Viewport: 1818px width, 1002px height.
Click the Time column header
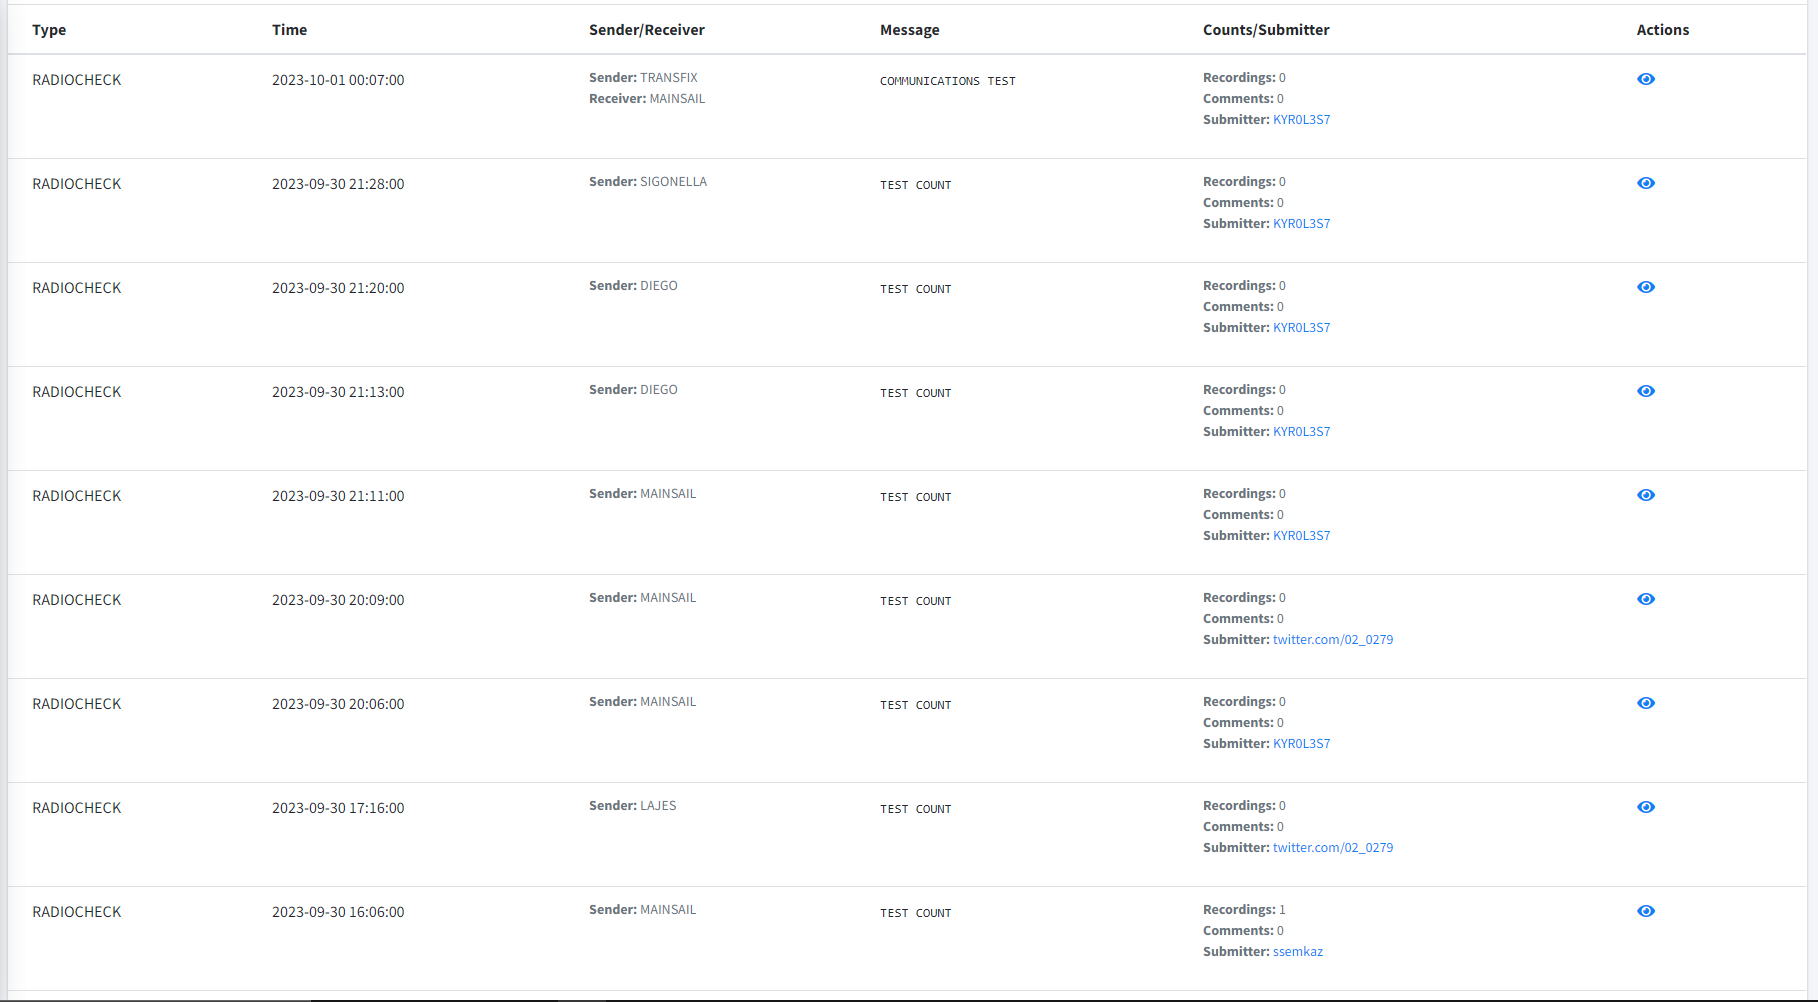pyautogui.click(x=290, y=30)
